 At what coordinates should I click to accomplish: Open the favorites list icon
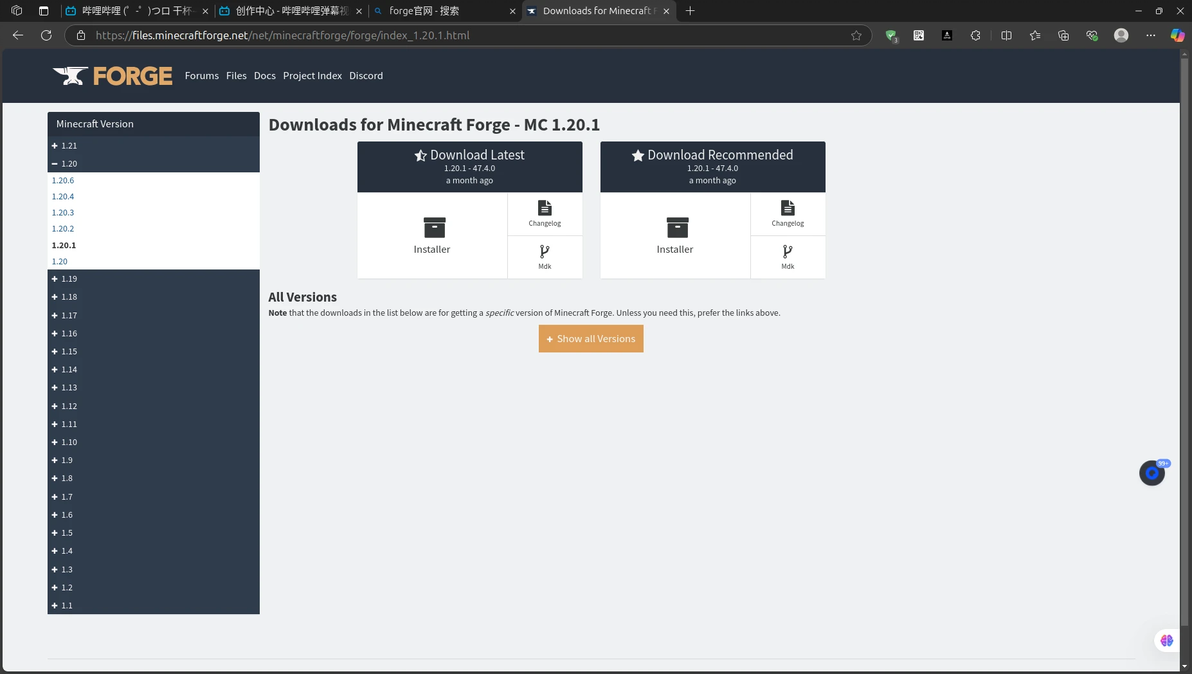click(1035, 35)
